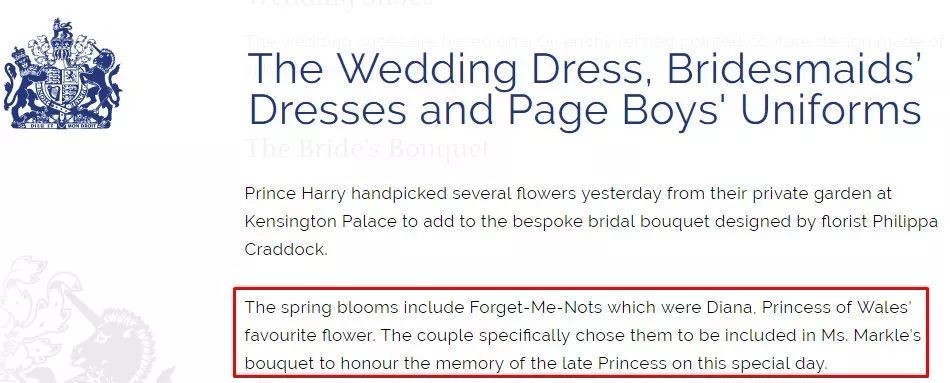This screenshot has width=950, height=383.
Task: Click the word 'Forget-Me-Nots' in the highlighted text
Action: 536,307
